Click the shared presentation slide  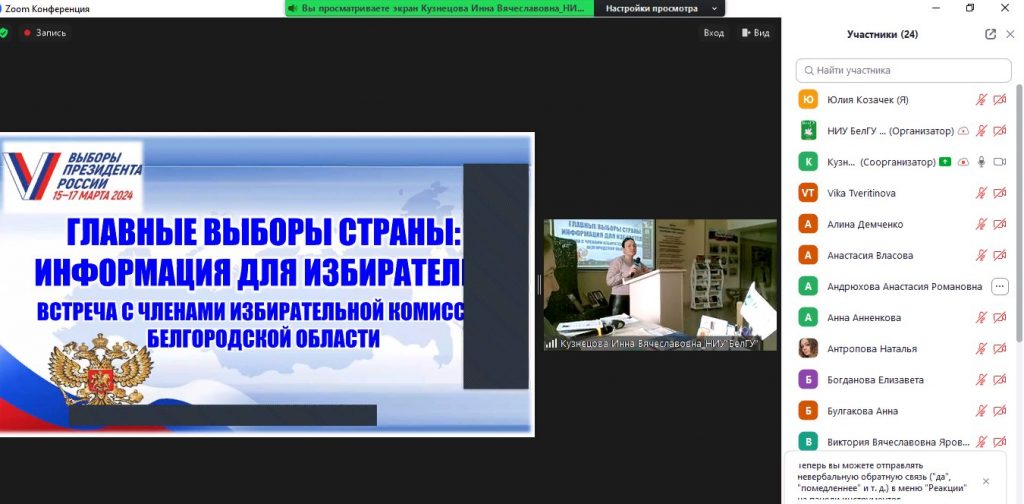coord(267,284)
